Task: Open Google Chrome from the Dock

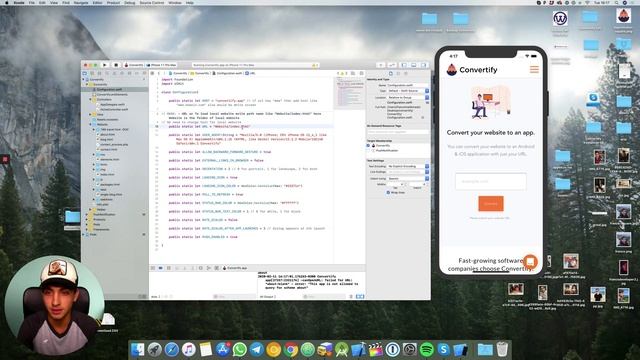Action: [x=291, y=349]
